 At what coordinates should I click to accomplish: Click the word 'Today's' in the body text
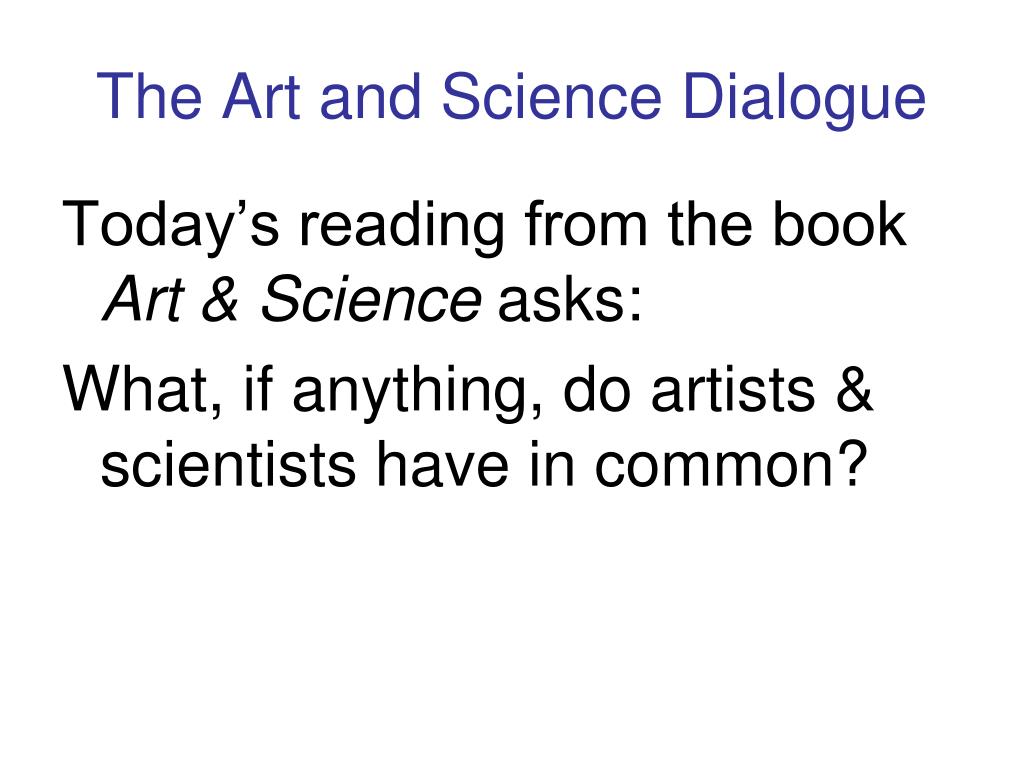click(x=170, y=226)
